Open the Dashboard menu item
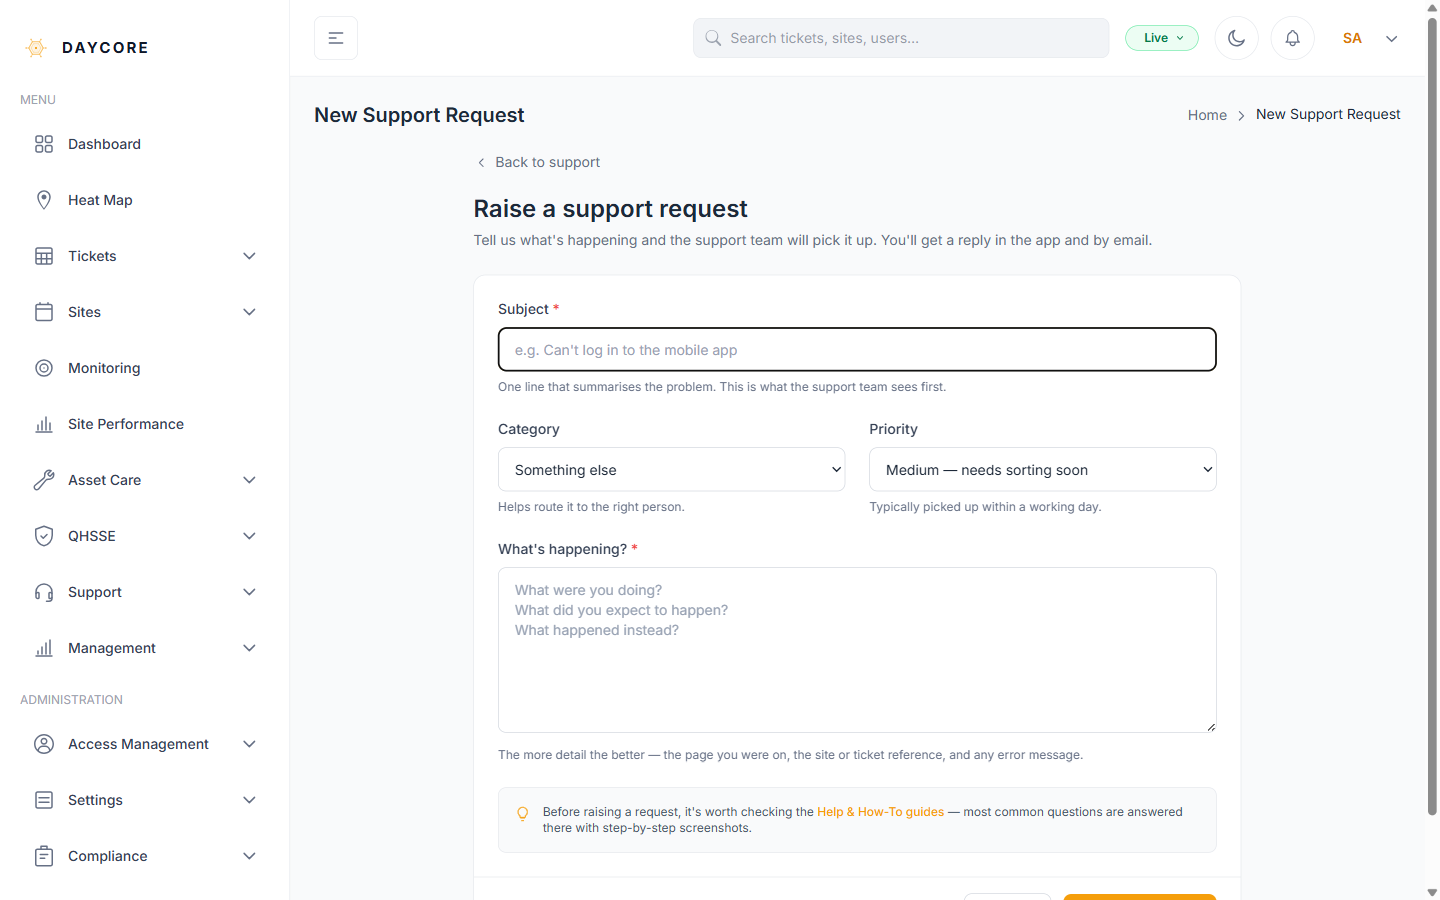The height and width of the screenshot is (900, 1440). coord(144,144)
